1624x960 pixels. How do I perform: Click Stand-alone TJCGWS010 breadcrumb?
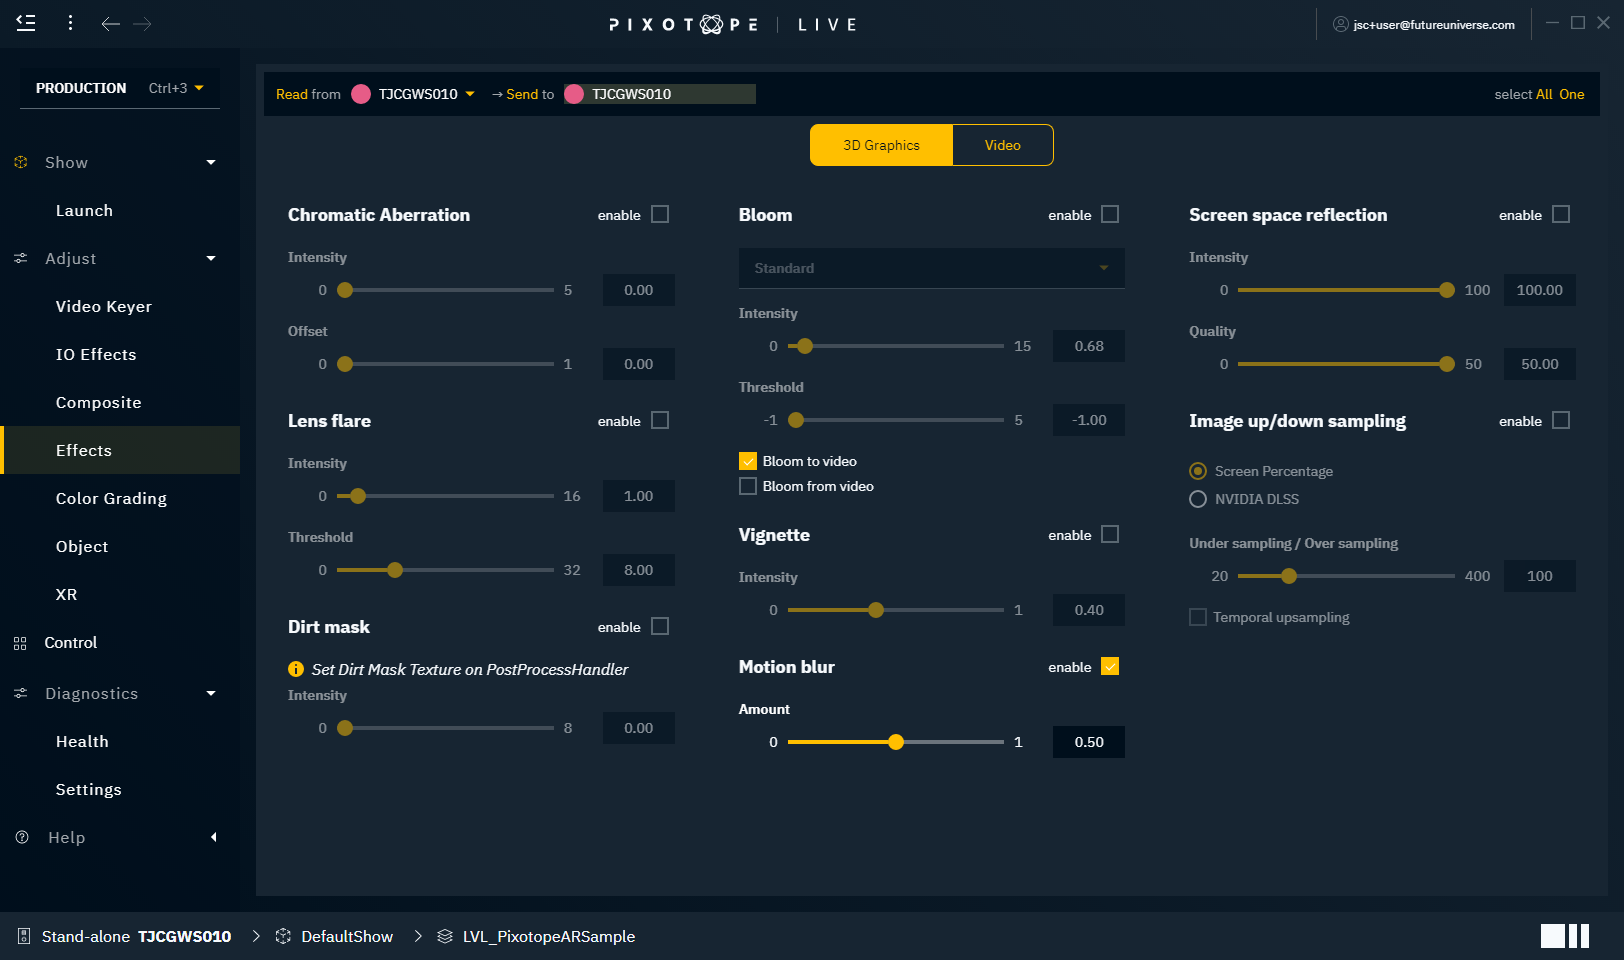point(136,936)
